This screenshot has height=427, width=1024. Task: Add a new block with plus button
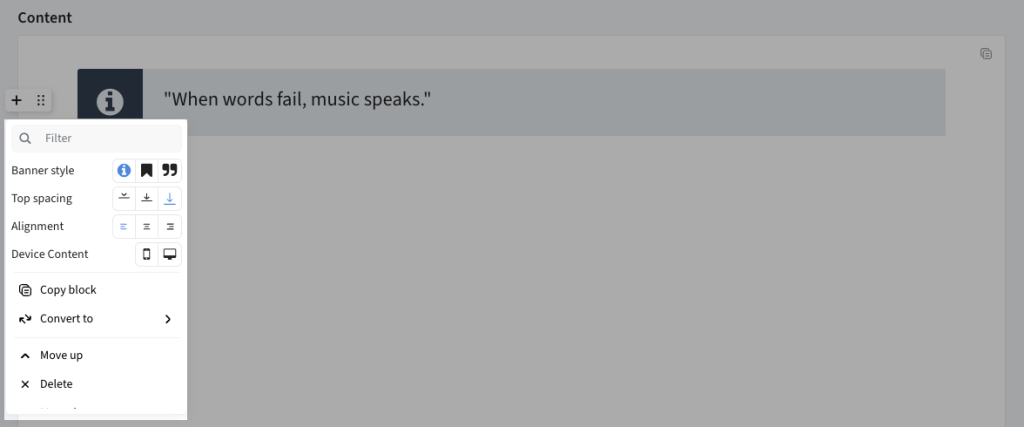(17, 100)
